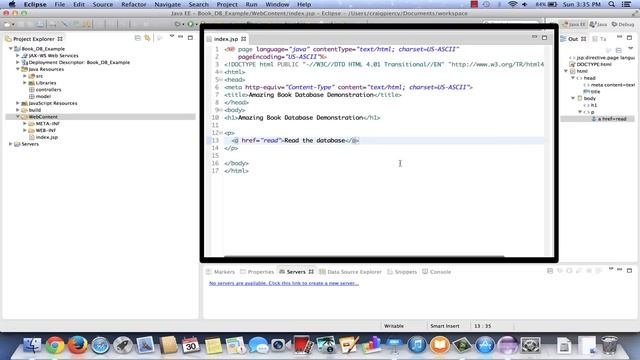This screenshot has width=640, height=360.
Task: Expand JAX-WS Web Services node
Action: (18, 56)
